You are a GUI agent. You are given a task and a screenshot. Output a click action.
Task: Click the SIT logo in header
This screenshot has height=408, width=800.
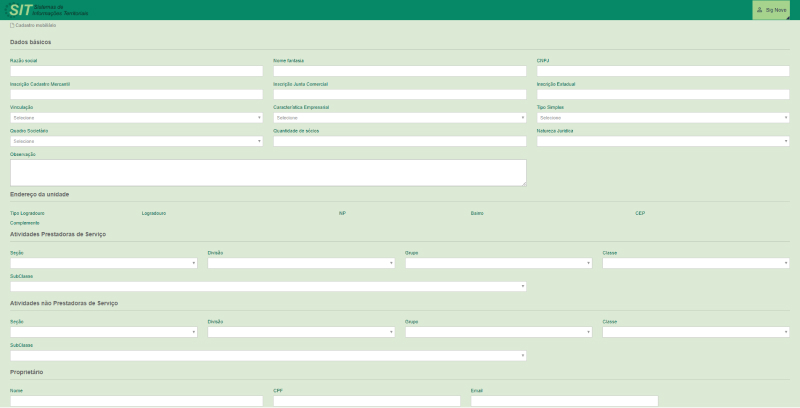20,10
